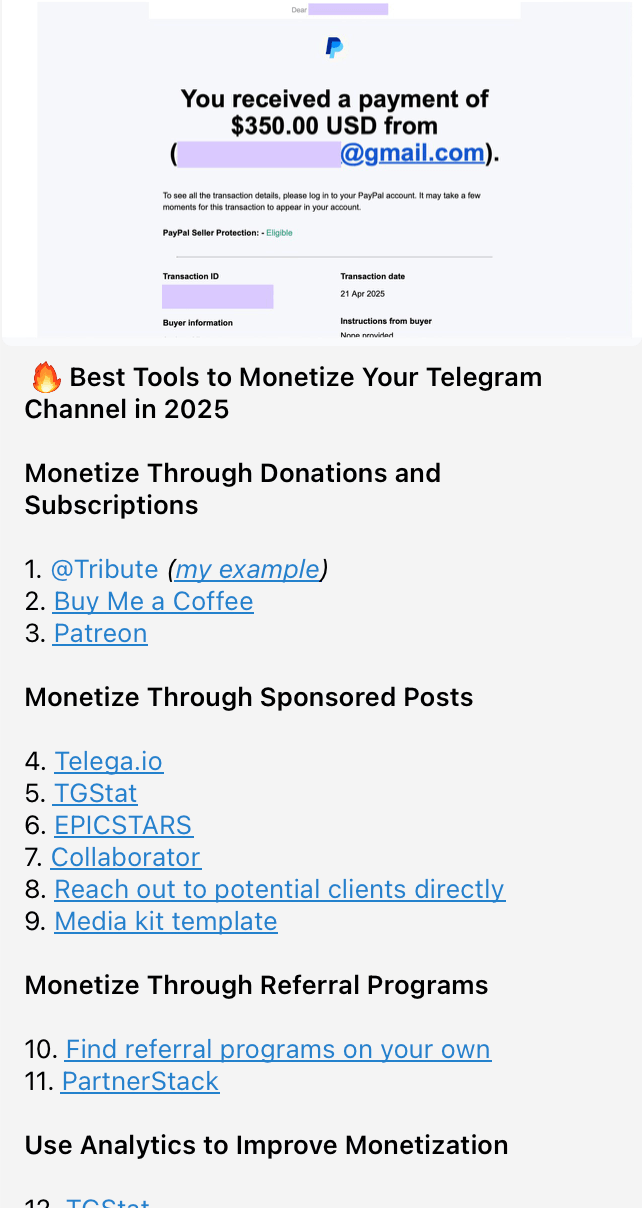642x1208 pixels.
Task: Open the @Tribute mention link
Action: 105,570
